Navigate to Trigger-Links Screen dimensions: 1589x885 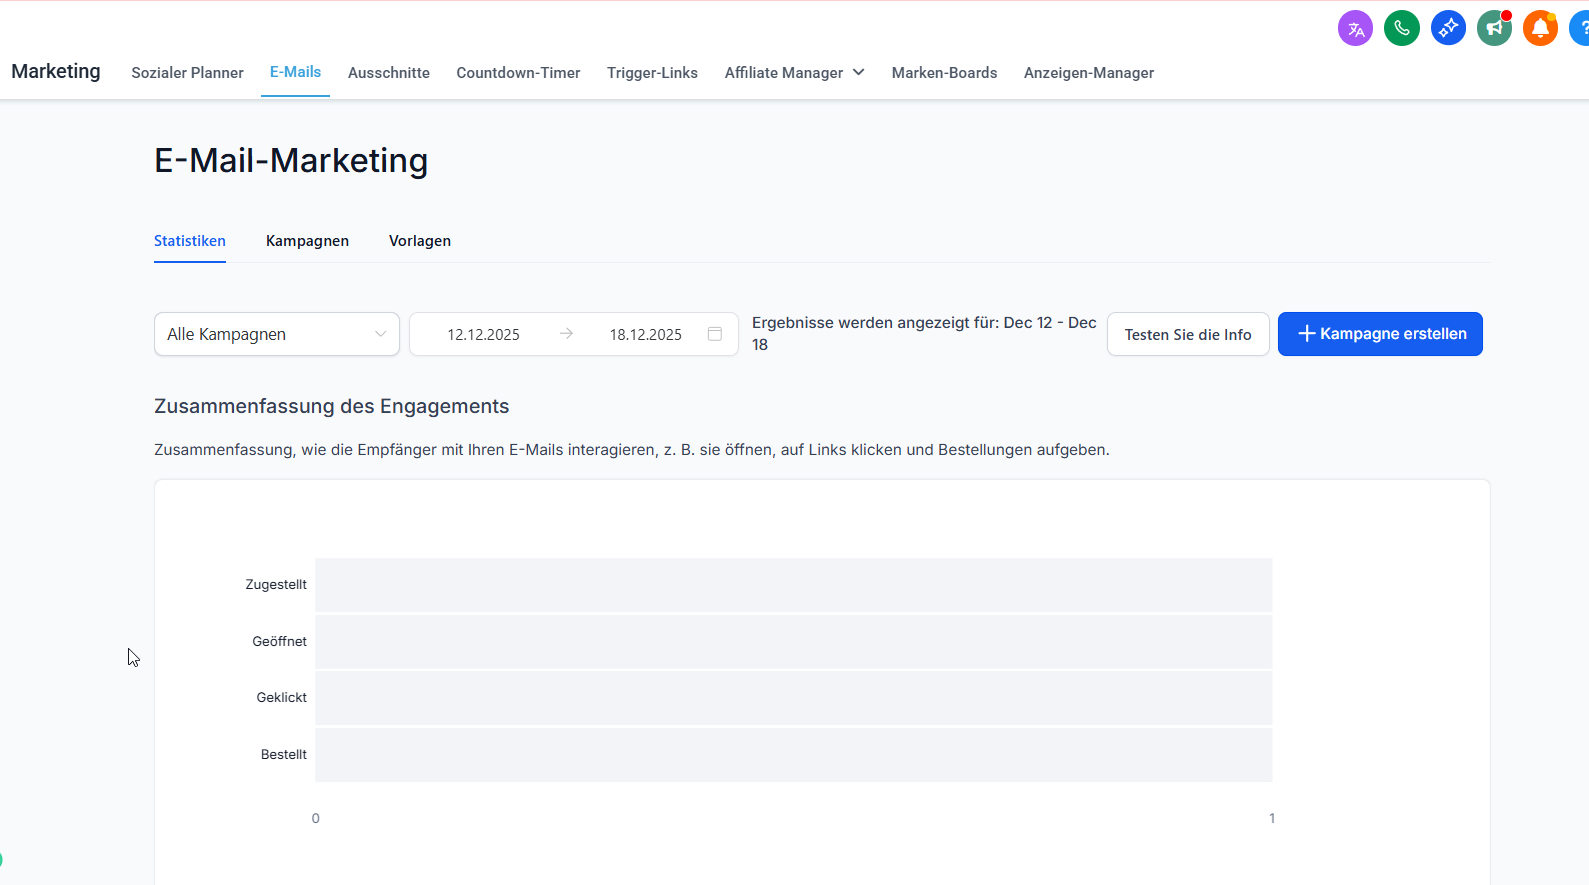click(x=652, y=73)
